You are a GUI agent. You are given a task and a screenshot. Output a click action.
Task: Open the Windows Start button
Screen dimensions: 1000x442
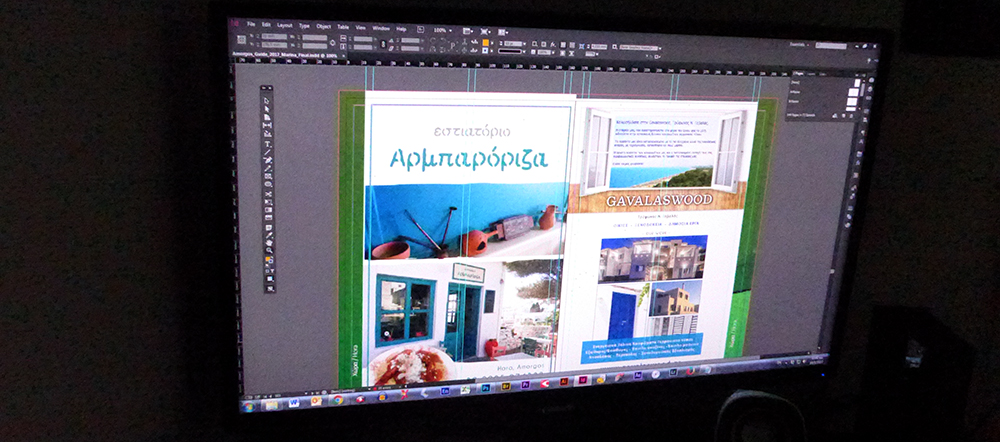click(x=248, y=406)
